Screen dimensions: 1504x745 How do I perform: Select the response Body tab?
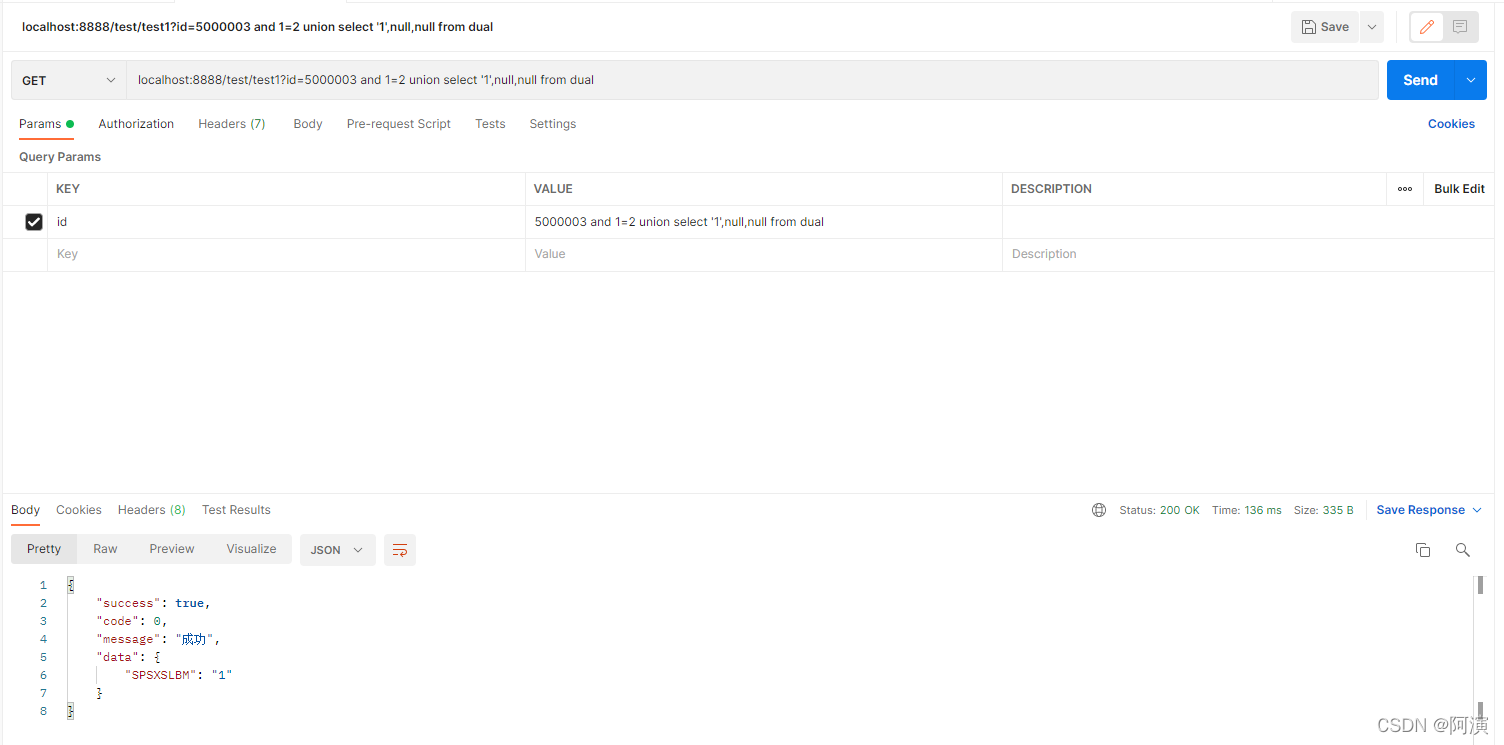[x=26, y=510]
